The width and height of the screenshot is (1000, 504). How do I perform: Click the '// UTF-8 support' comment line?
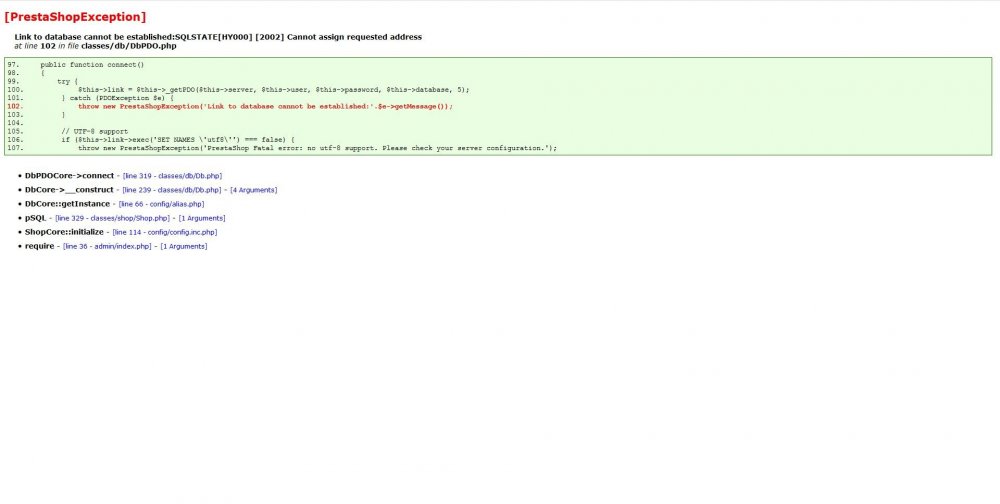[94, 131]
